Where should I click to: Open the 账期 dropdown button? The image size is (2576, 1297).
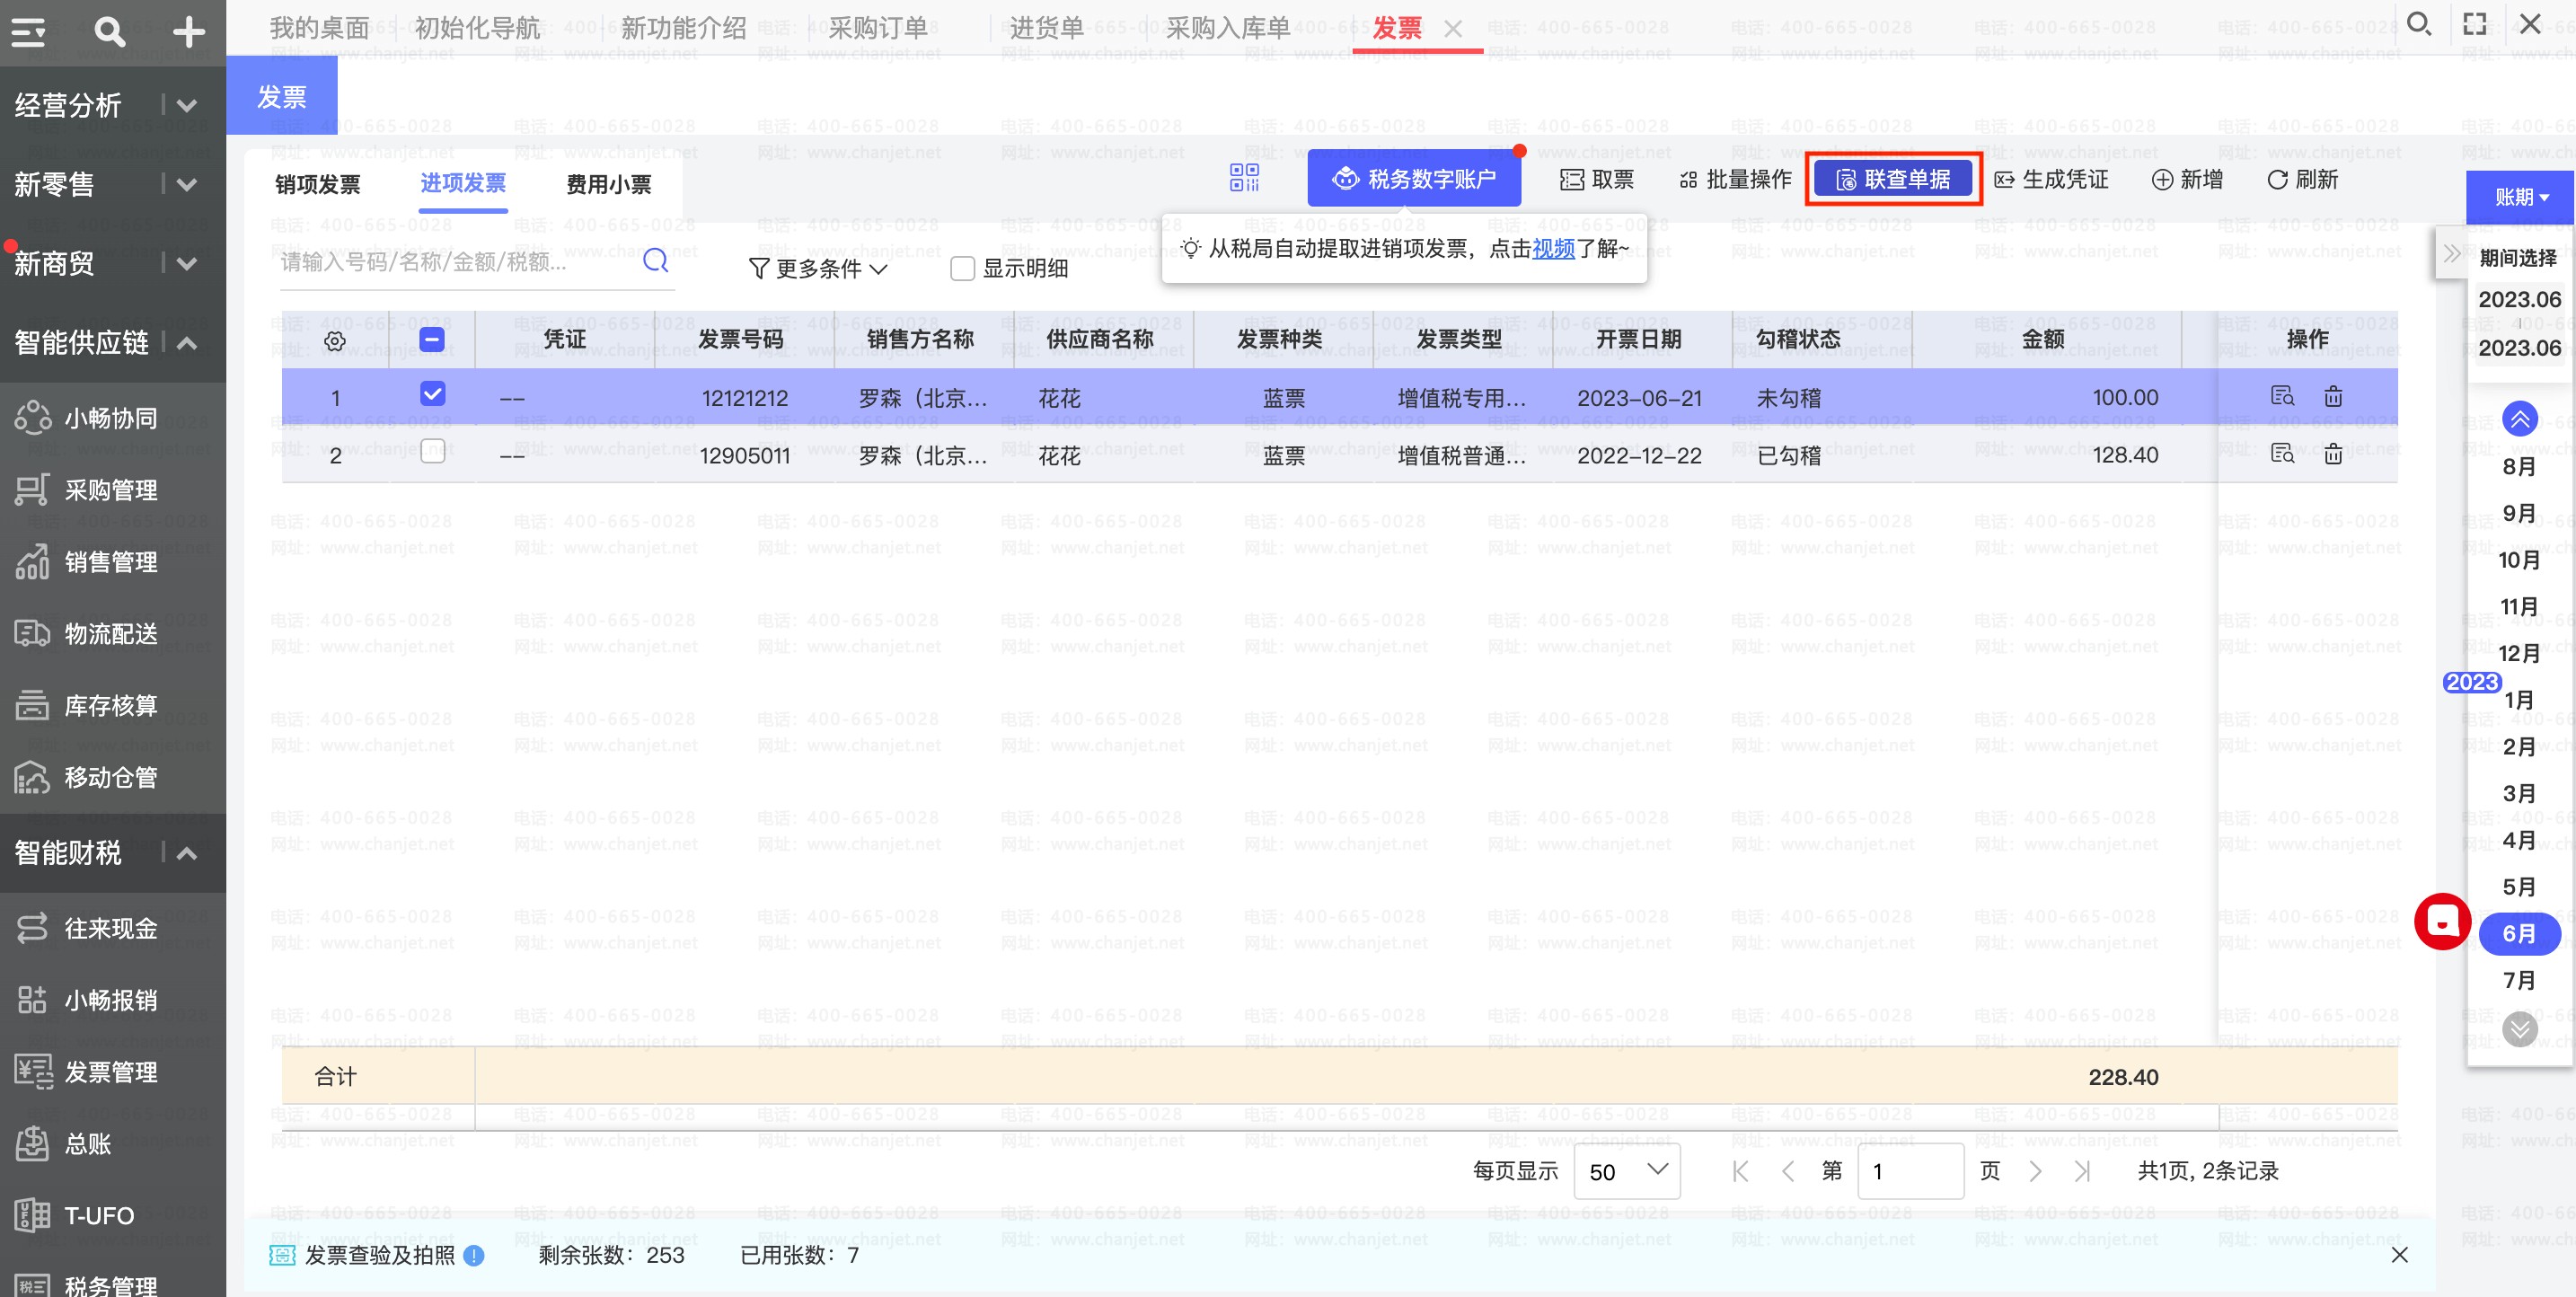coord(2520,197)
